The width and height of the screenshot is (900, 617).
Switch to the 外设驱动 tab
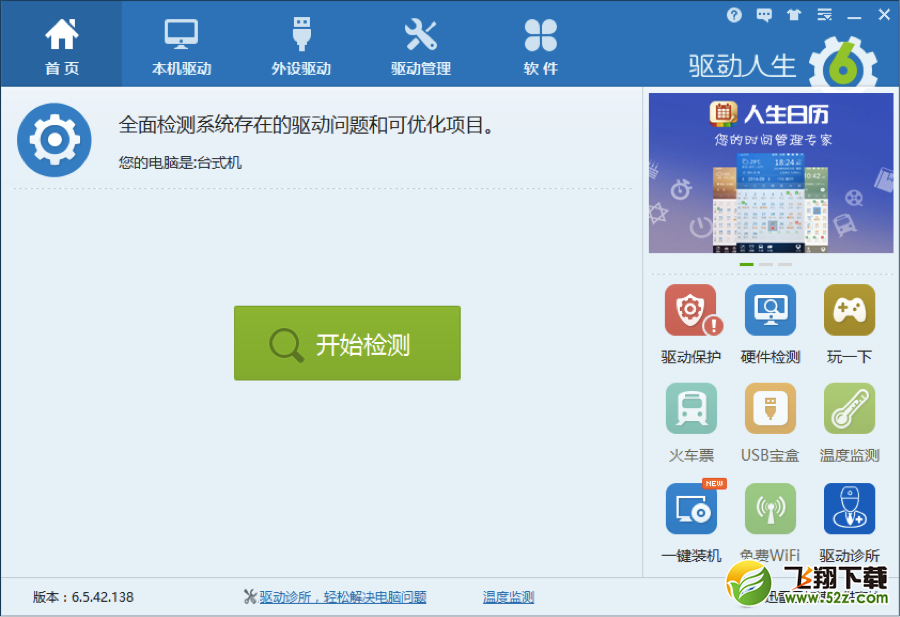301,45
